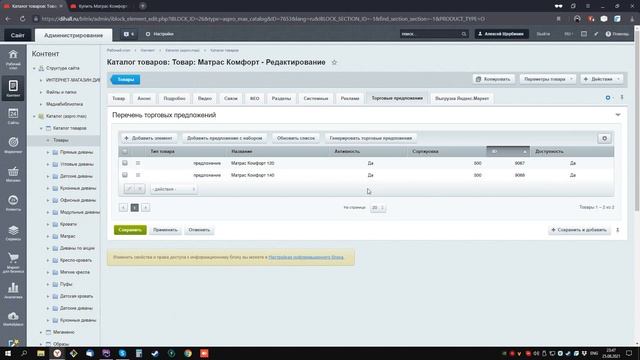Open the notifications counter in top bar
This screenshot has width=640, height=360.
pos(129,34)
